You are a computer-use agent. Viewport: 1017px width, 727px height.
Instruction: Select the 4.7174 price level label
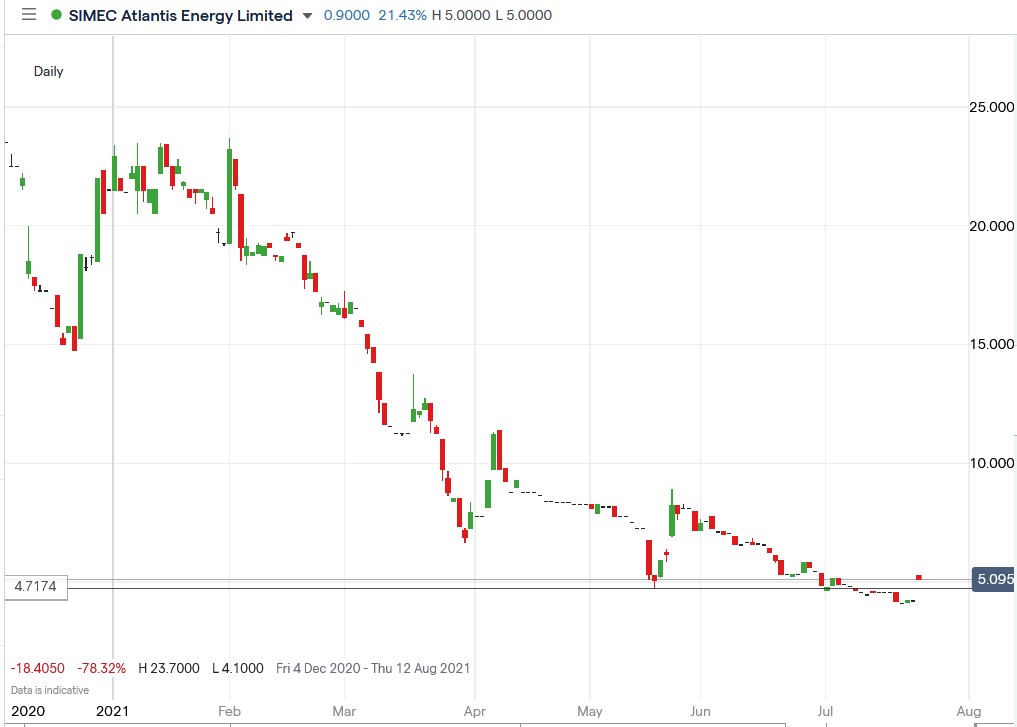(35, 588)
